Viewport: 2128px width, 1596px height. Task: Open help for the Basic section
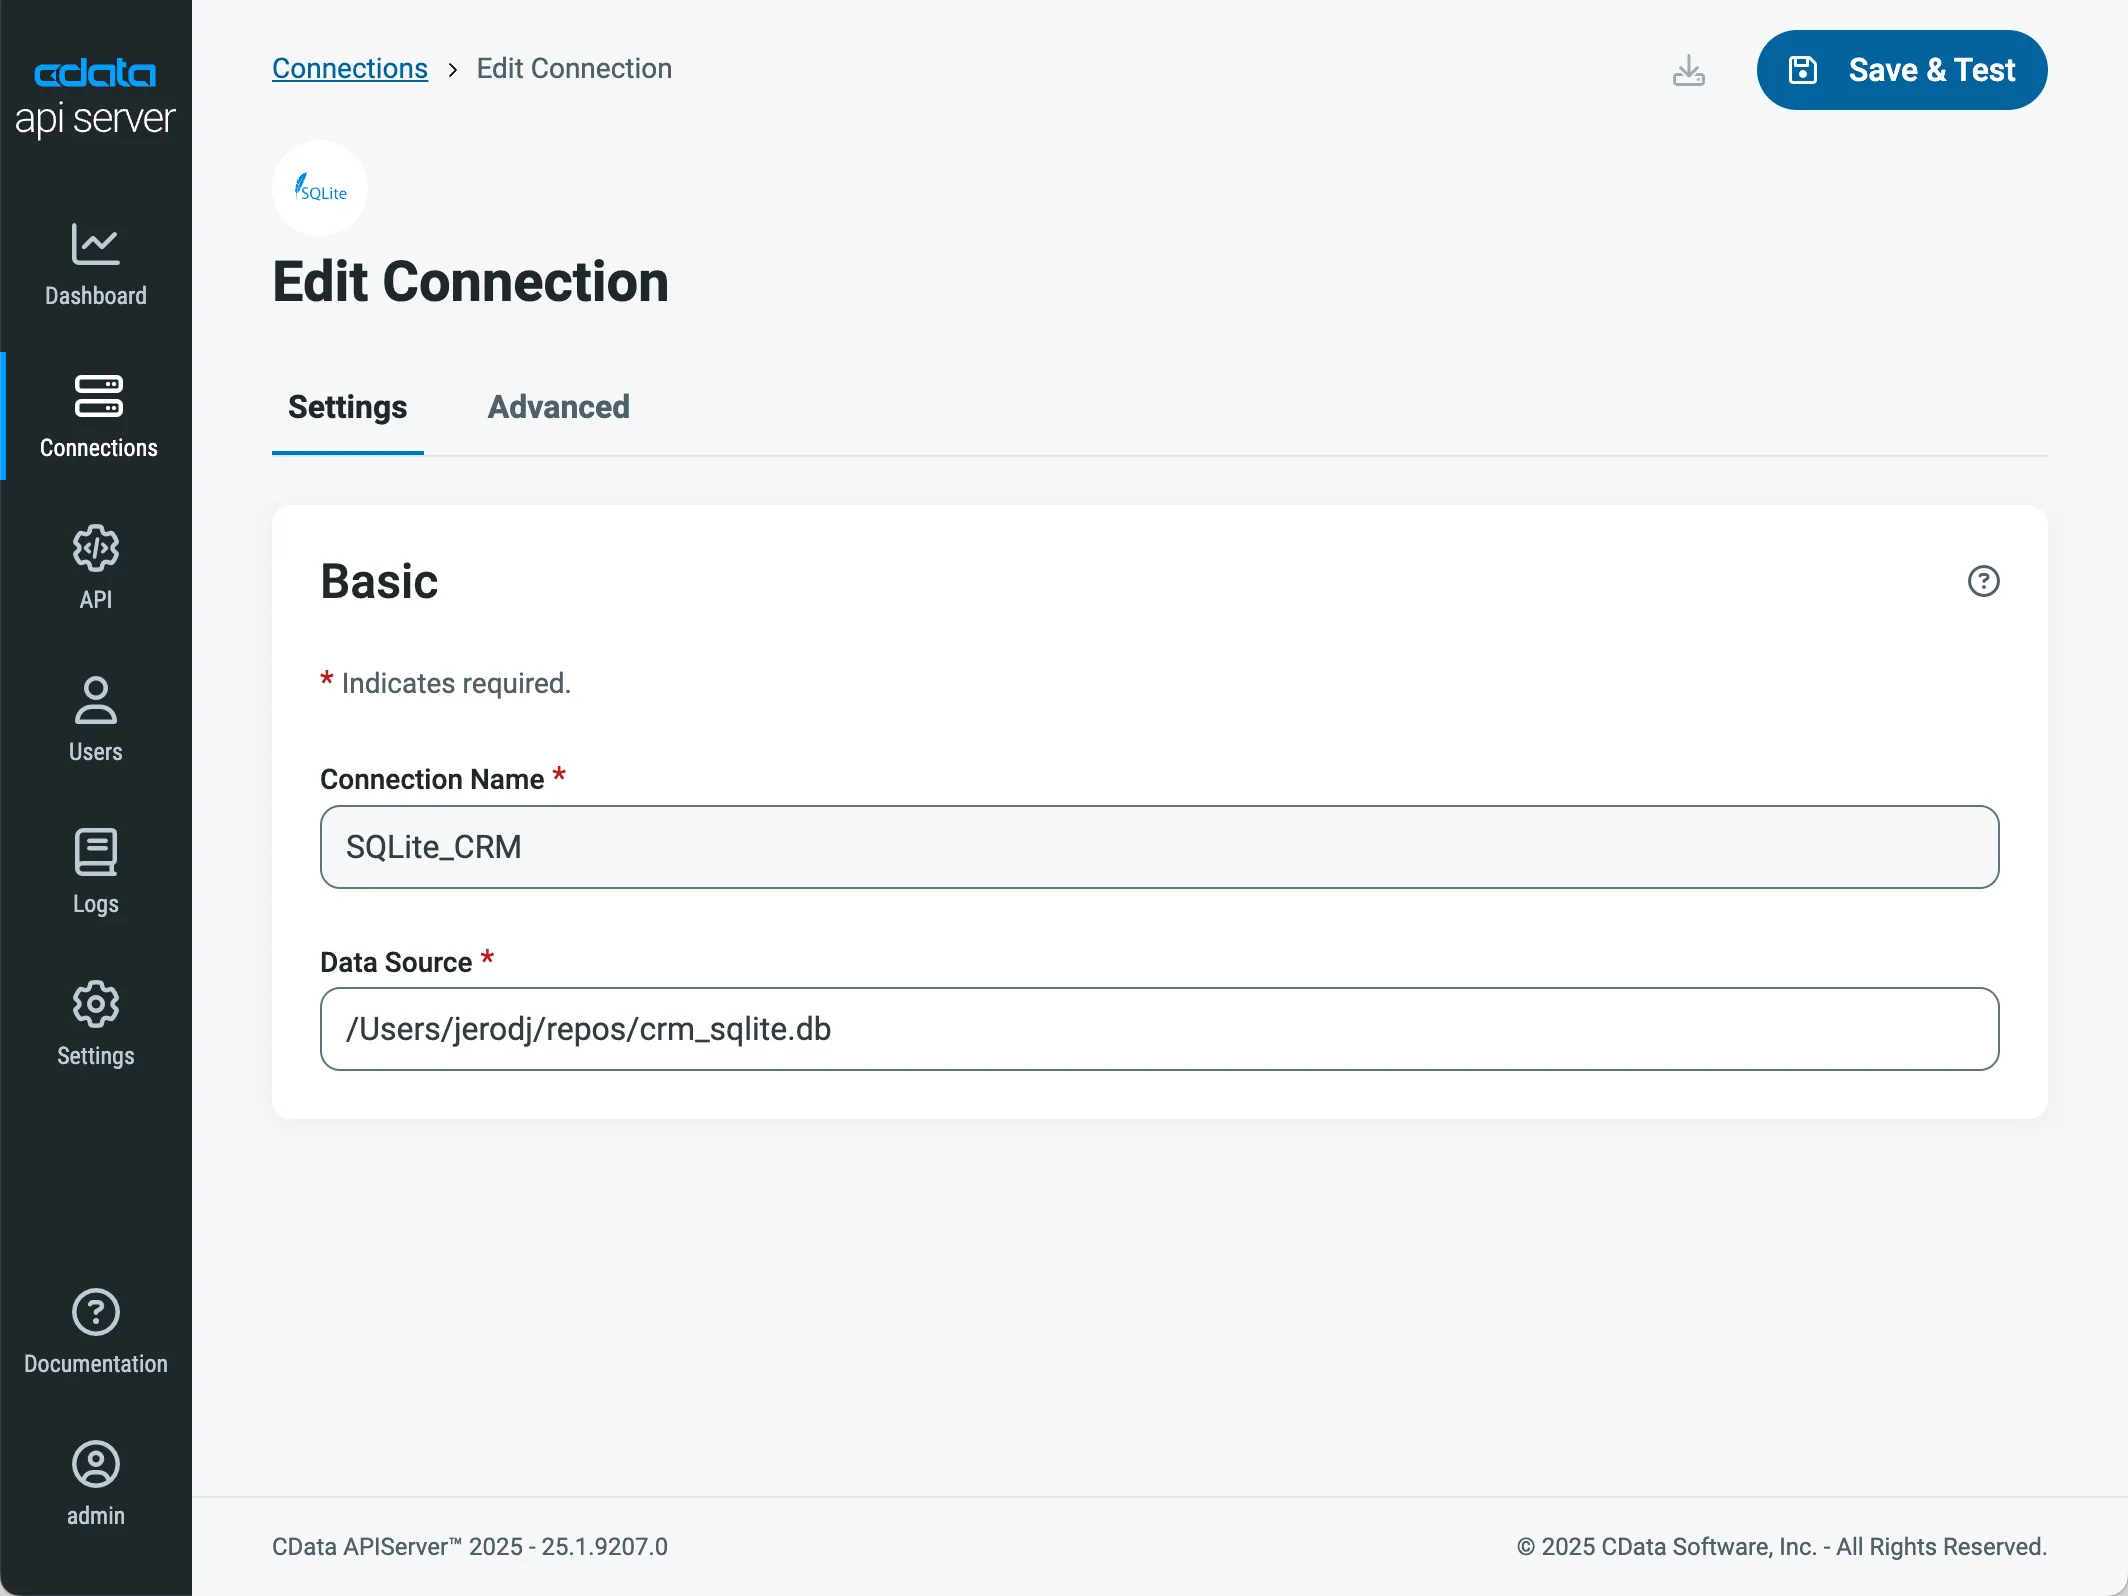pyautogui.click(x=1984, y=581)
